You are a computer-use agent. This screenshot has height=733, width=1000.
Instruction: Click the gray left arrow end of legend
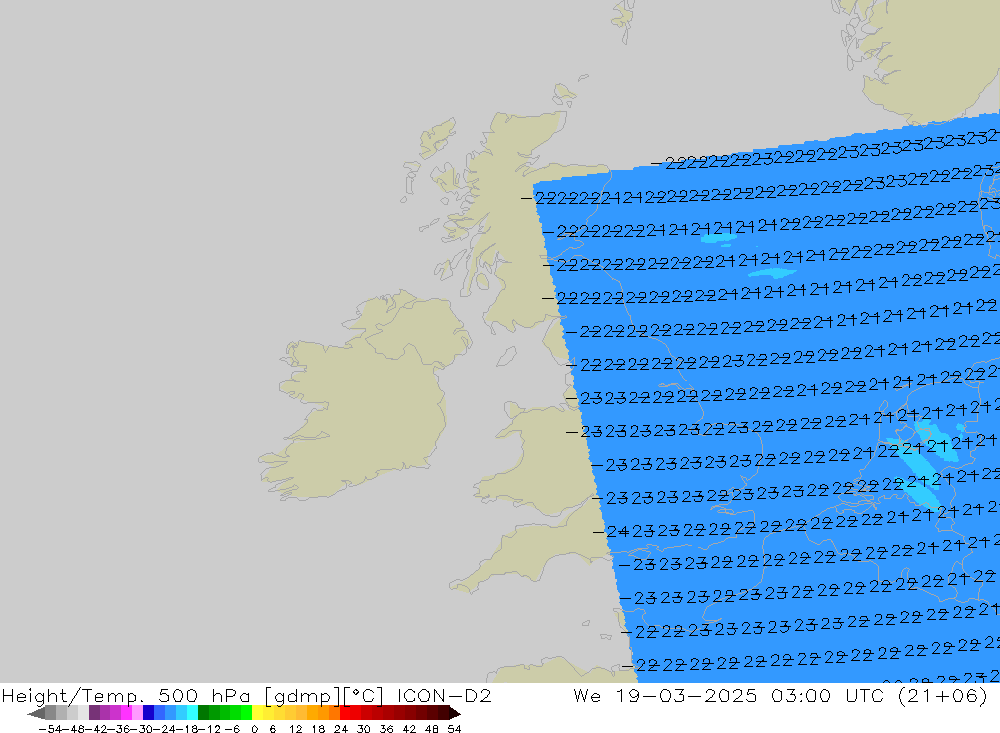point(36,713)
